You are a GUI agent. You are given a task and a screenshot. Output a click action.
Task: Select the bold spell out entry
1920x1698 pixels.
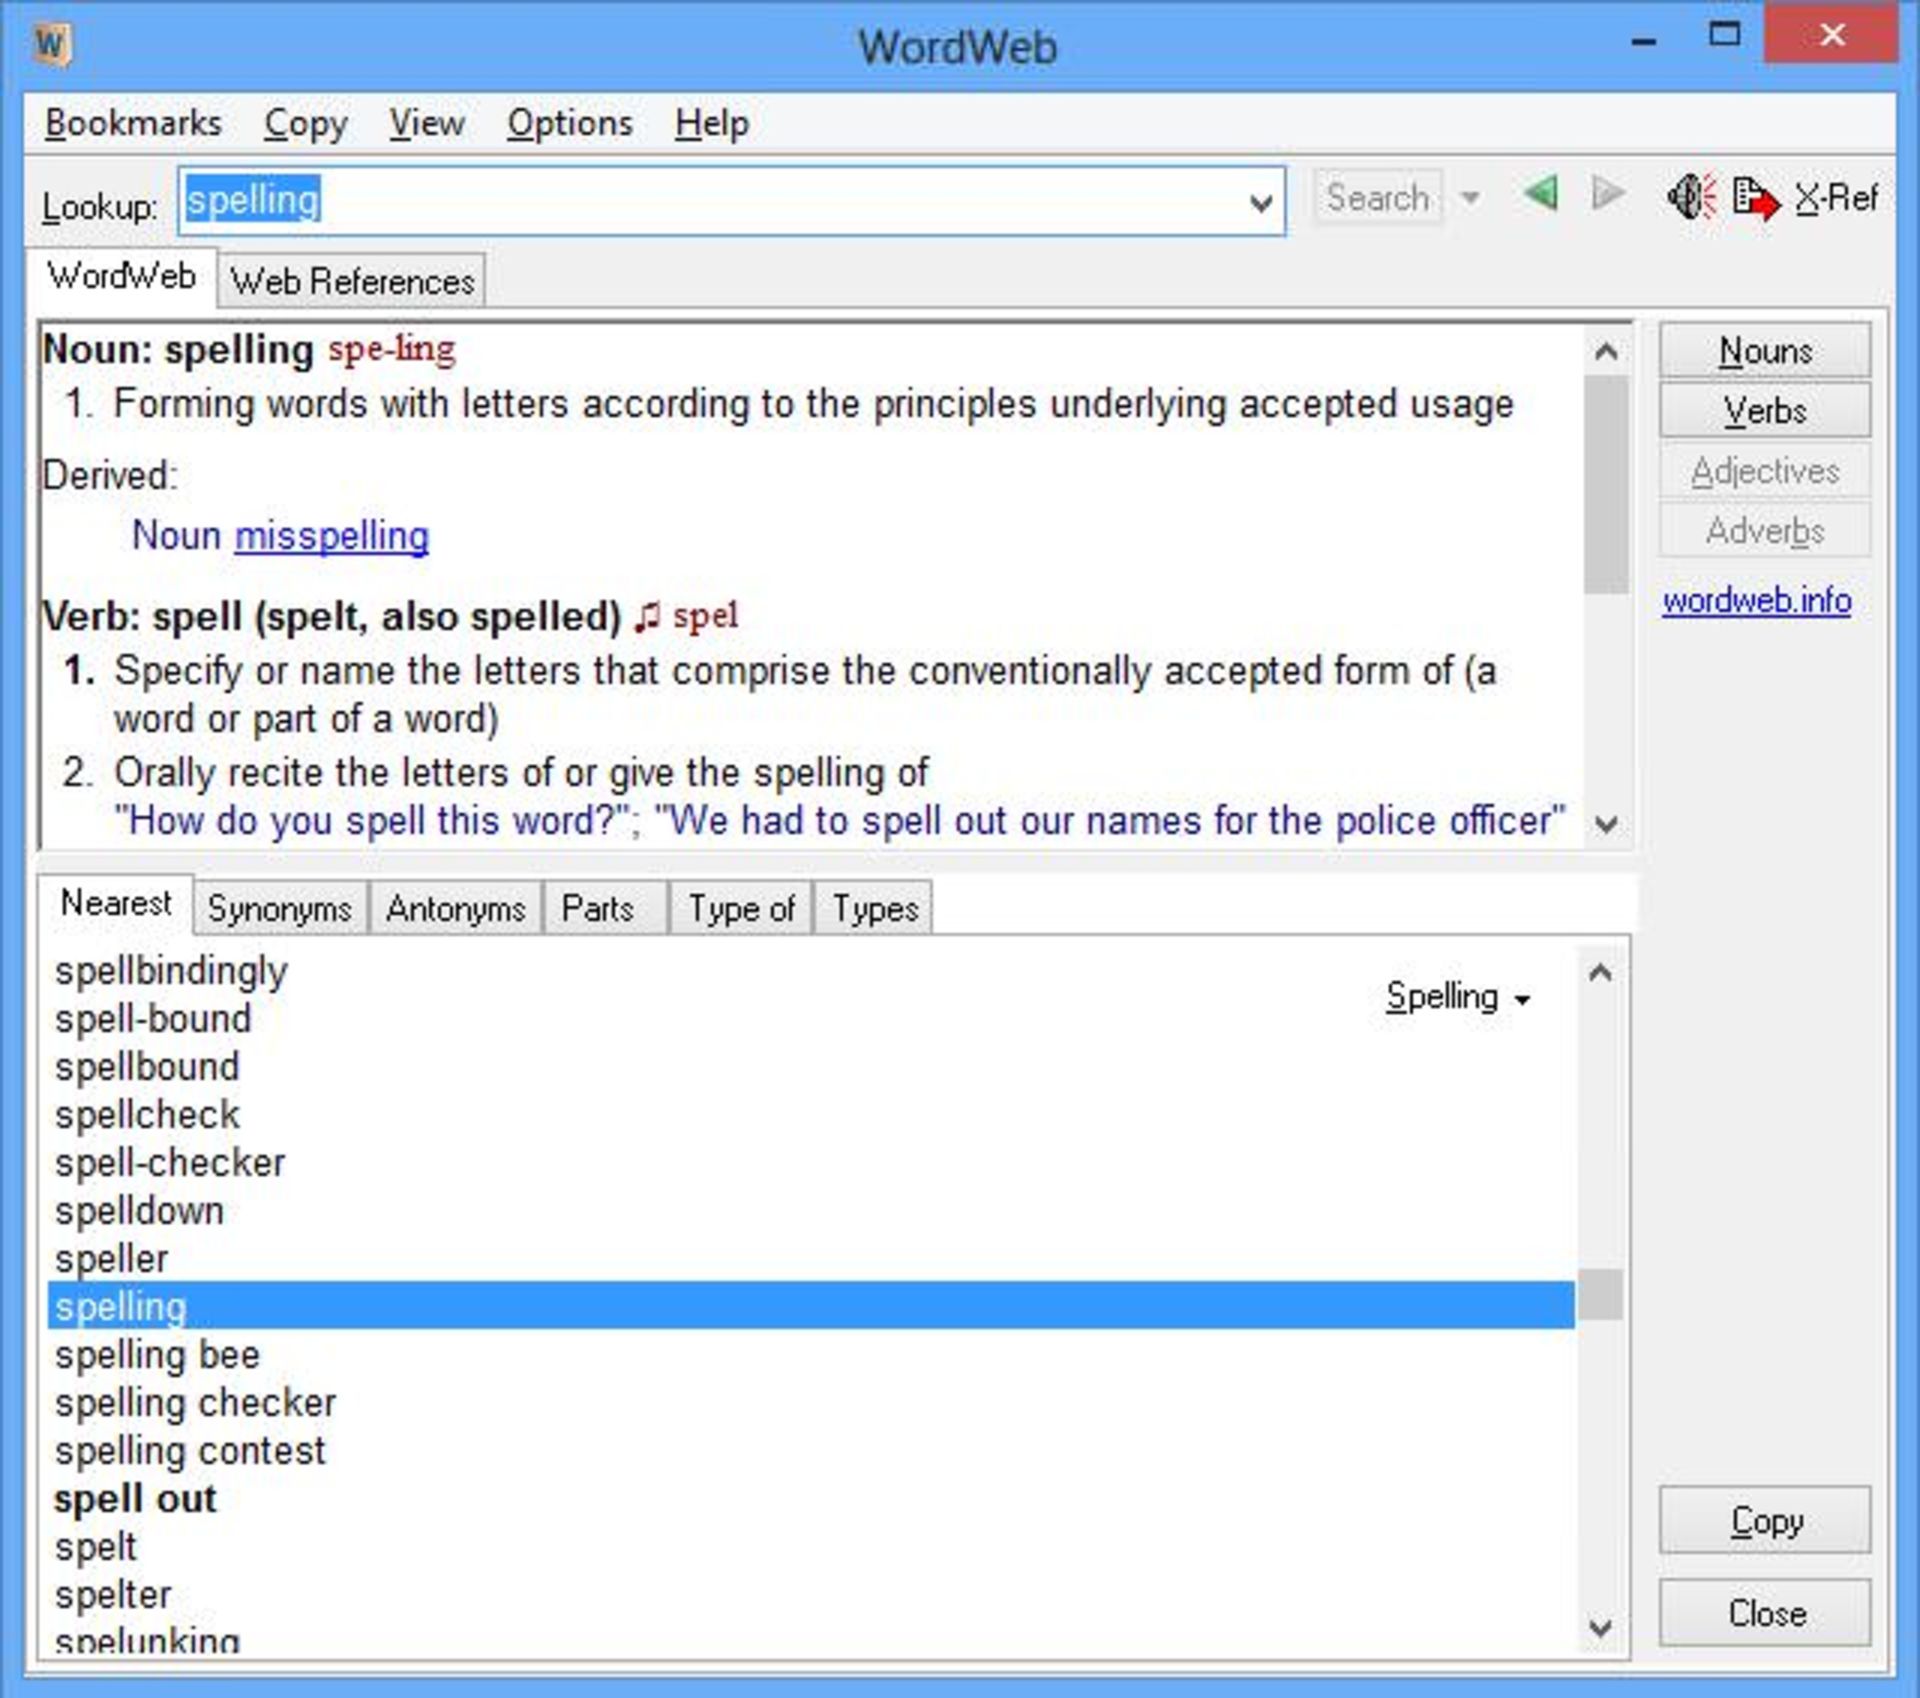(135, 1499)
